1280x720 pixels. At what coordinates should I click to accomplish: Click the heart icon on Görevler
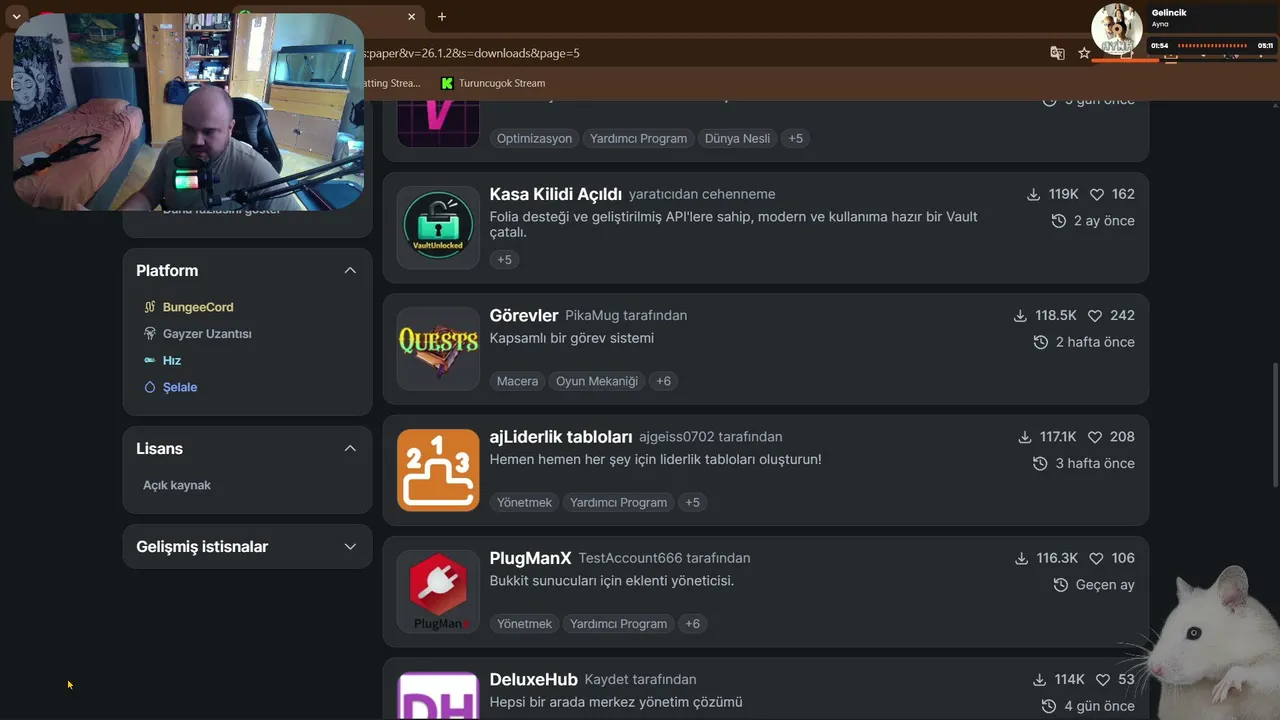tap(1095, 315)
